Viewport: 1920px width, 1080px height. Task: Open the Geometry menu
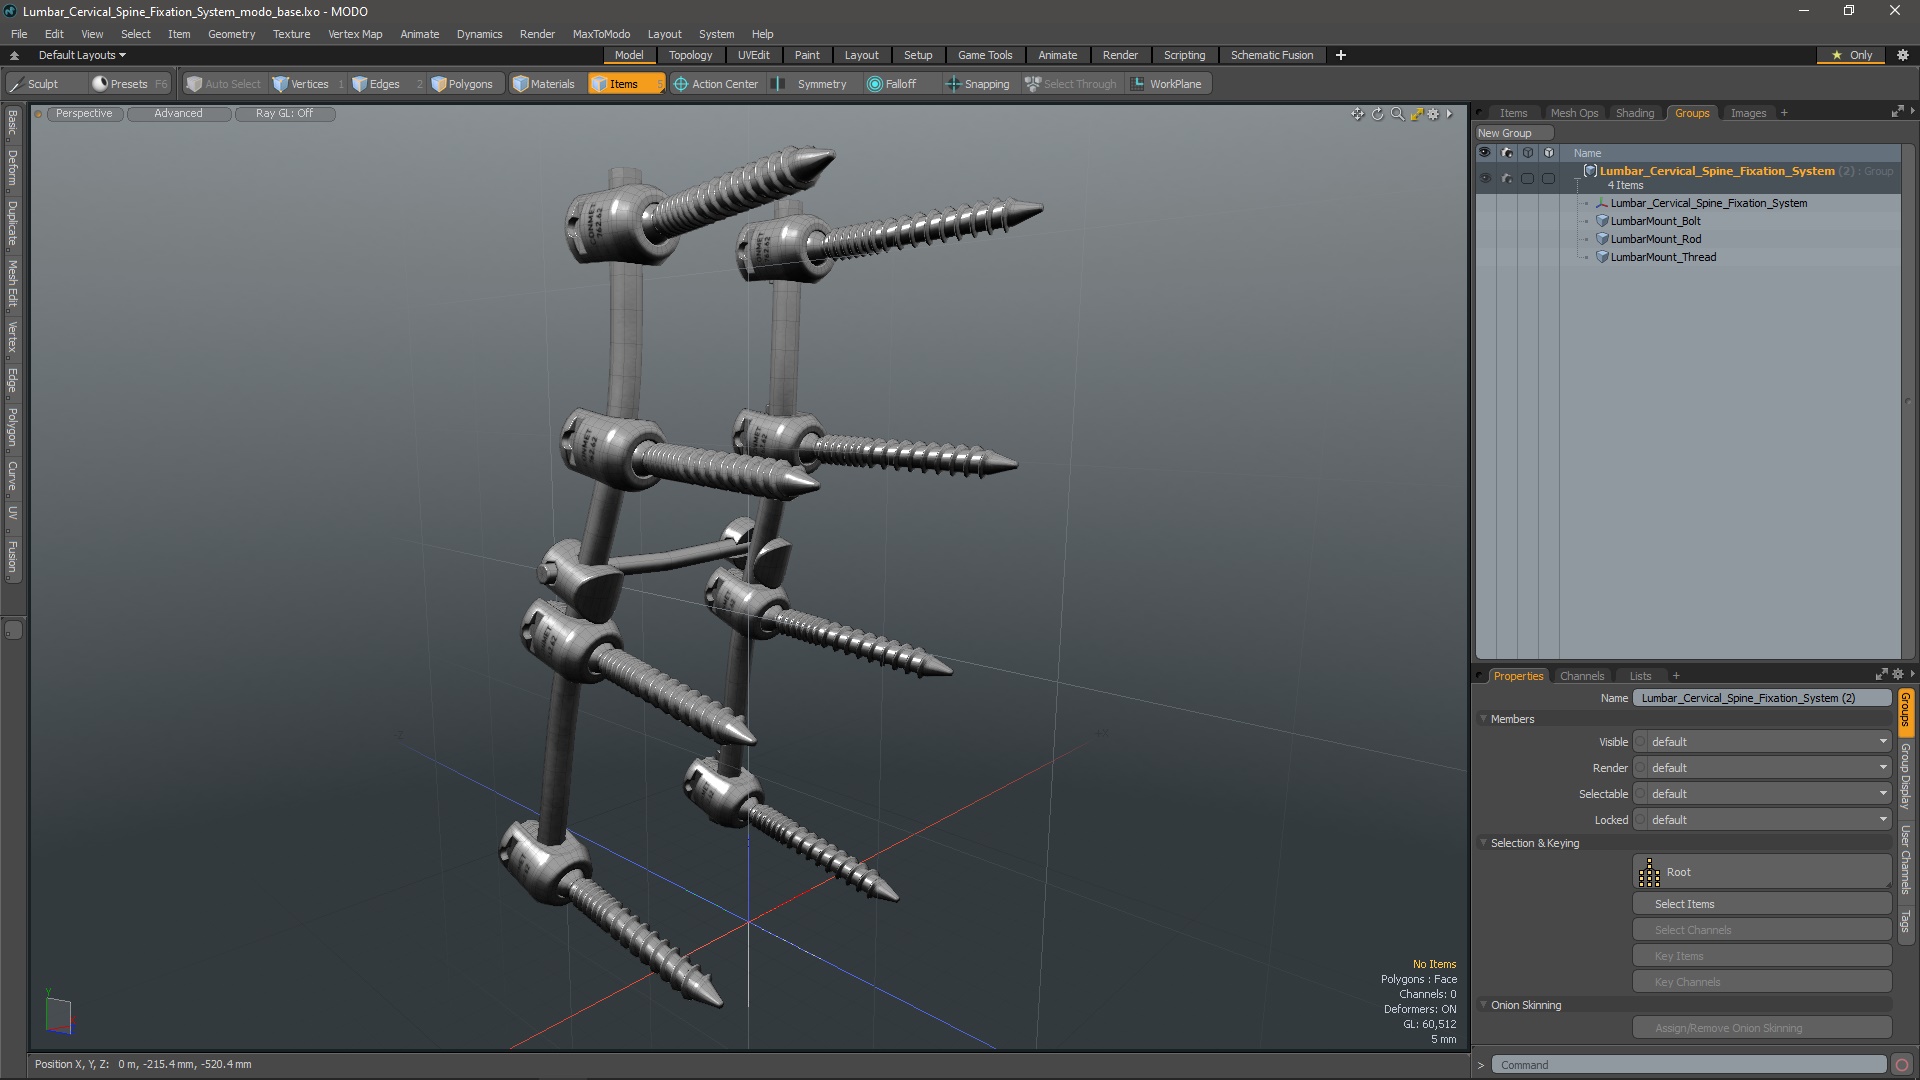[x=231, y=34]
